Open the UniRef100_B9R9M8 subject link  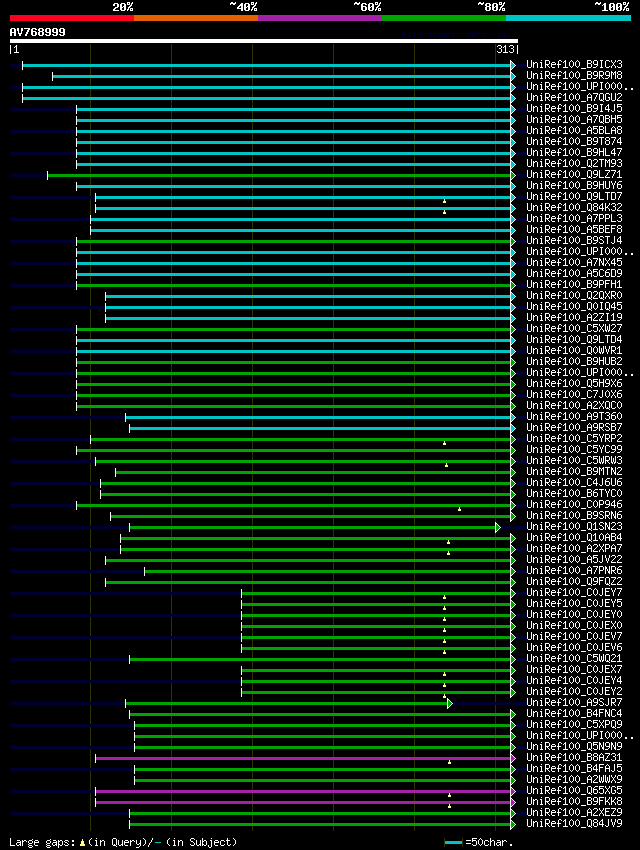pos(574,75)
